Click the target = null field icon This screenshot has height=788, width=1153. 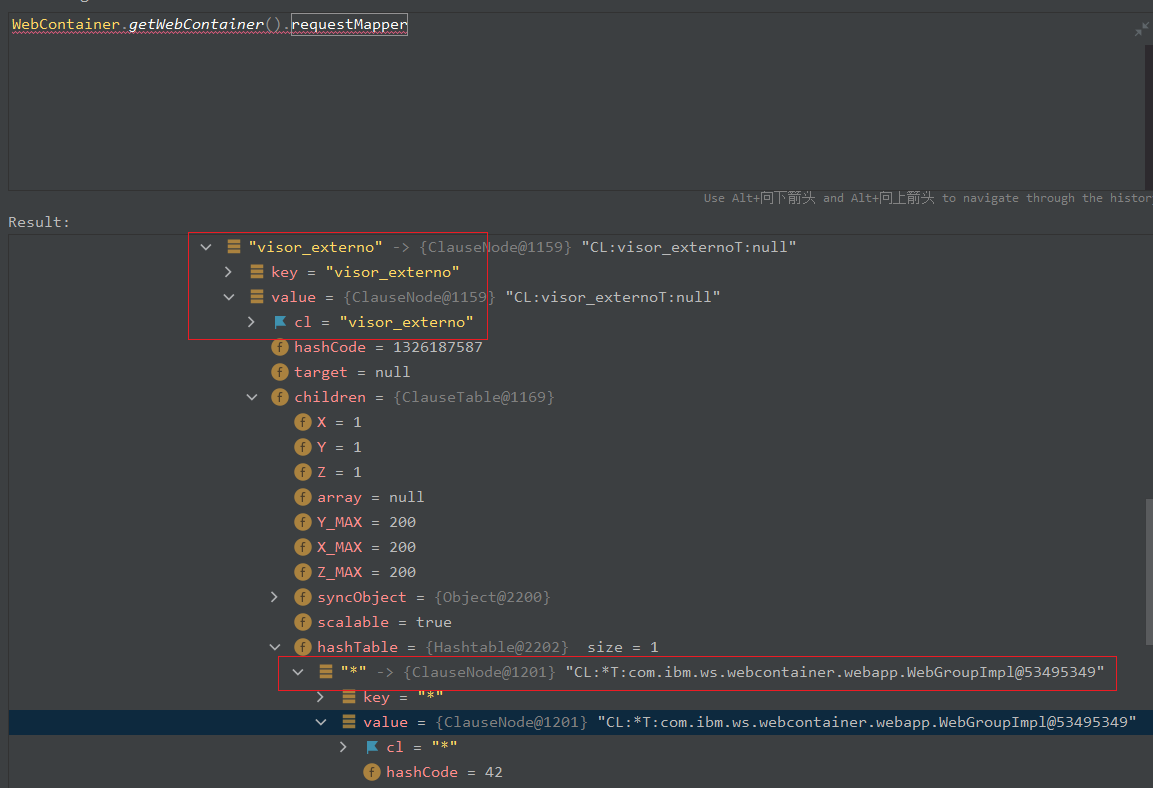pos(279,372)
